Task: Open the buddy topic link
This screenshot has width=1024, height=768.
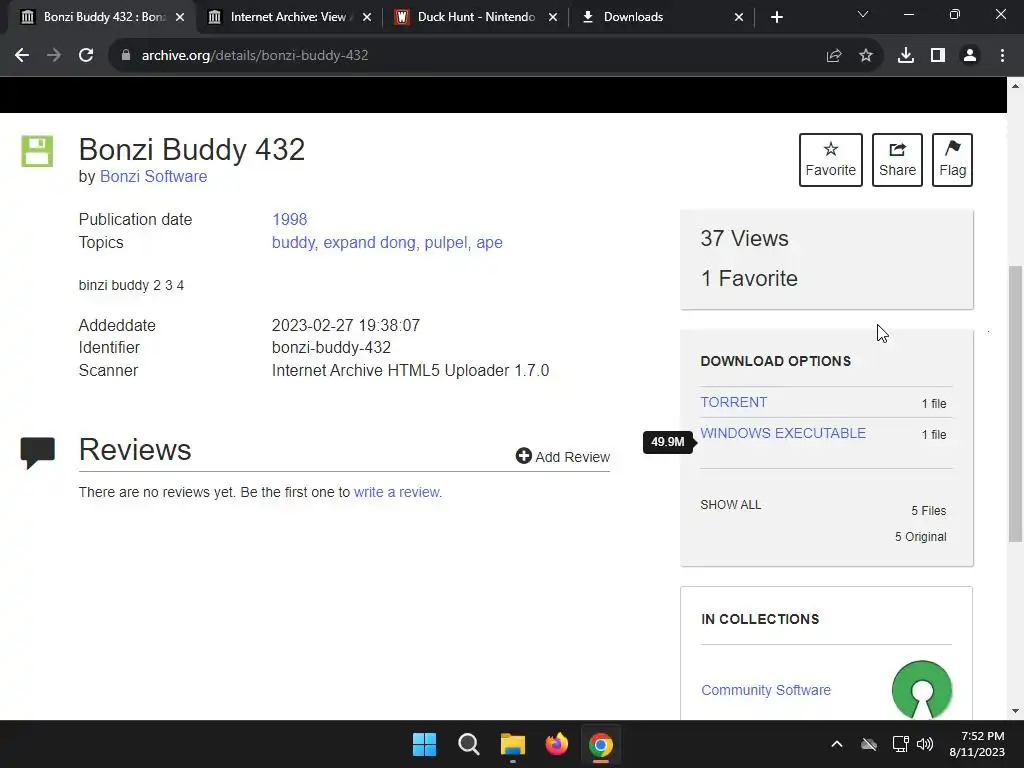Action: pos(293,242)
